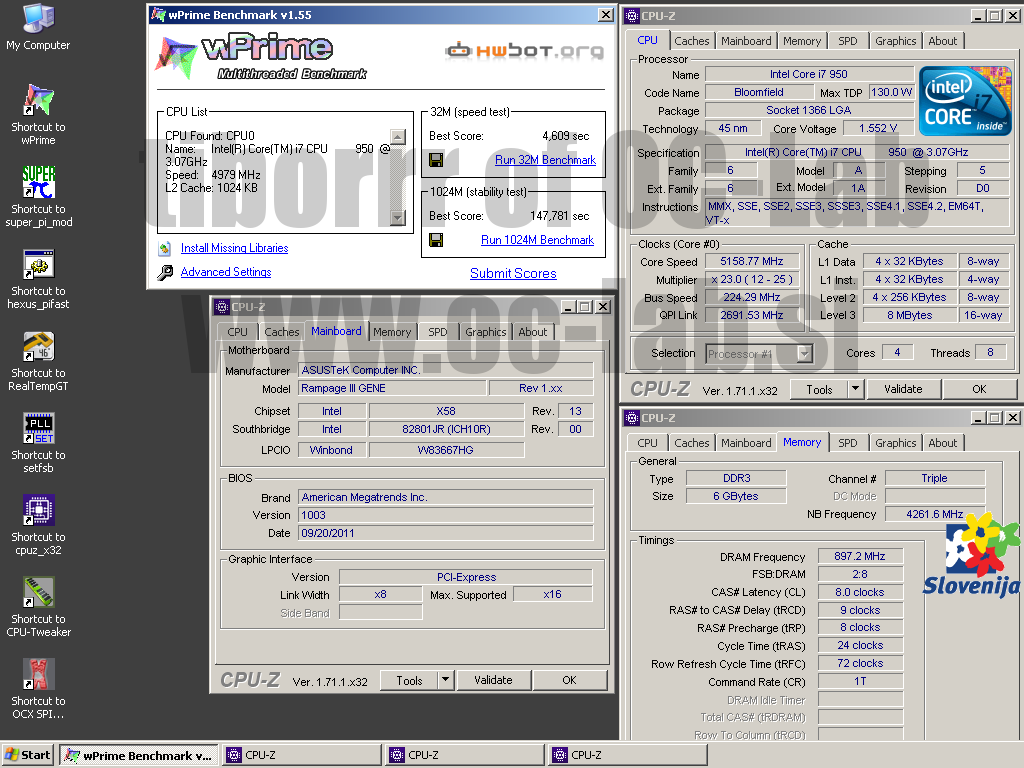Click OK in Mainboard CPU-Z window
This screenshot has height=768, width=1024.
pos(569,680)
